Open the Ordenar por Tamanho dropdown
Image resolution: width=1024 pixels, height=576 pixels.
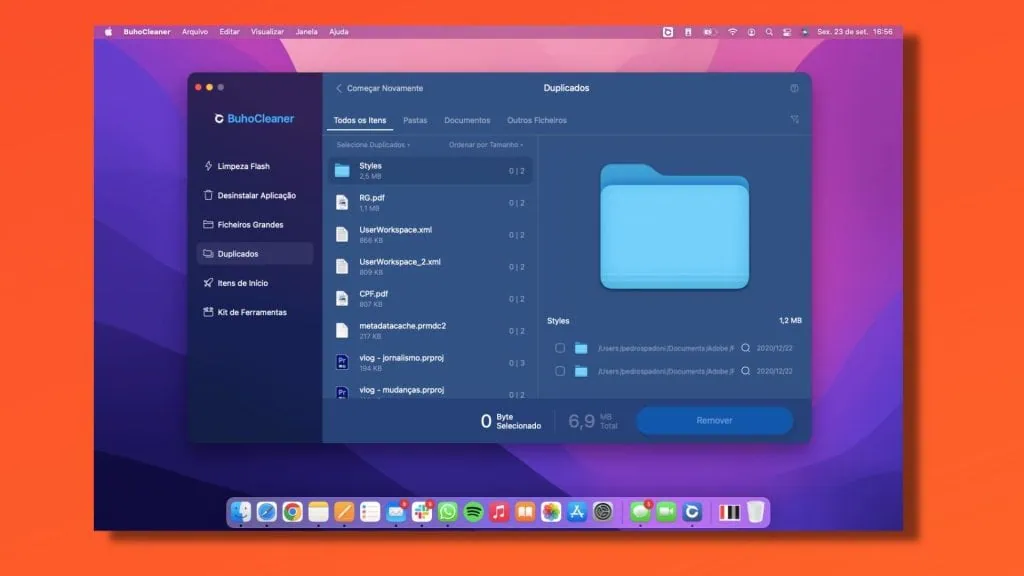(486, 143)
